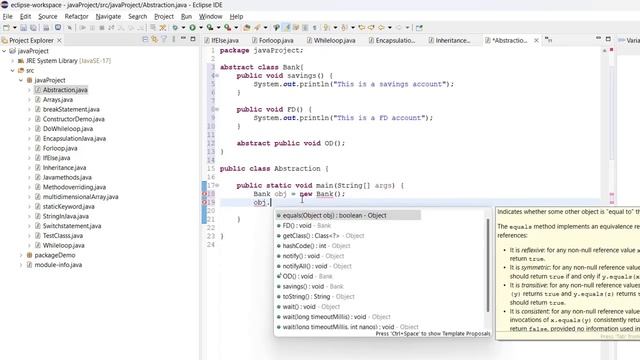
Task: Click error marker on line 18
Action: [x=204, y=194]
